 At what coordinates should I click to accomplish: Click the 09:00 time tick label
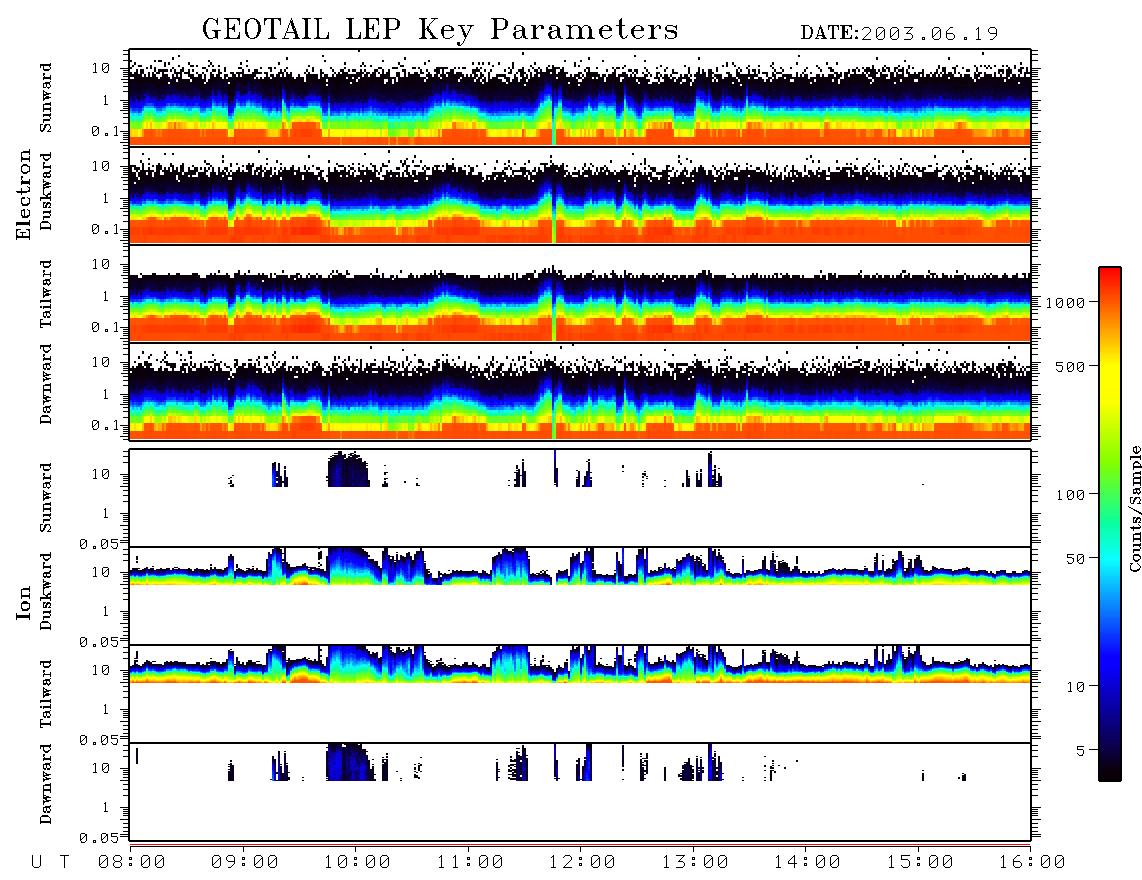pos(245,862)
